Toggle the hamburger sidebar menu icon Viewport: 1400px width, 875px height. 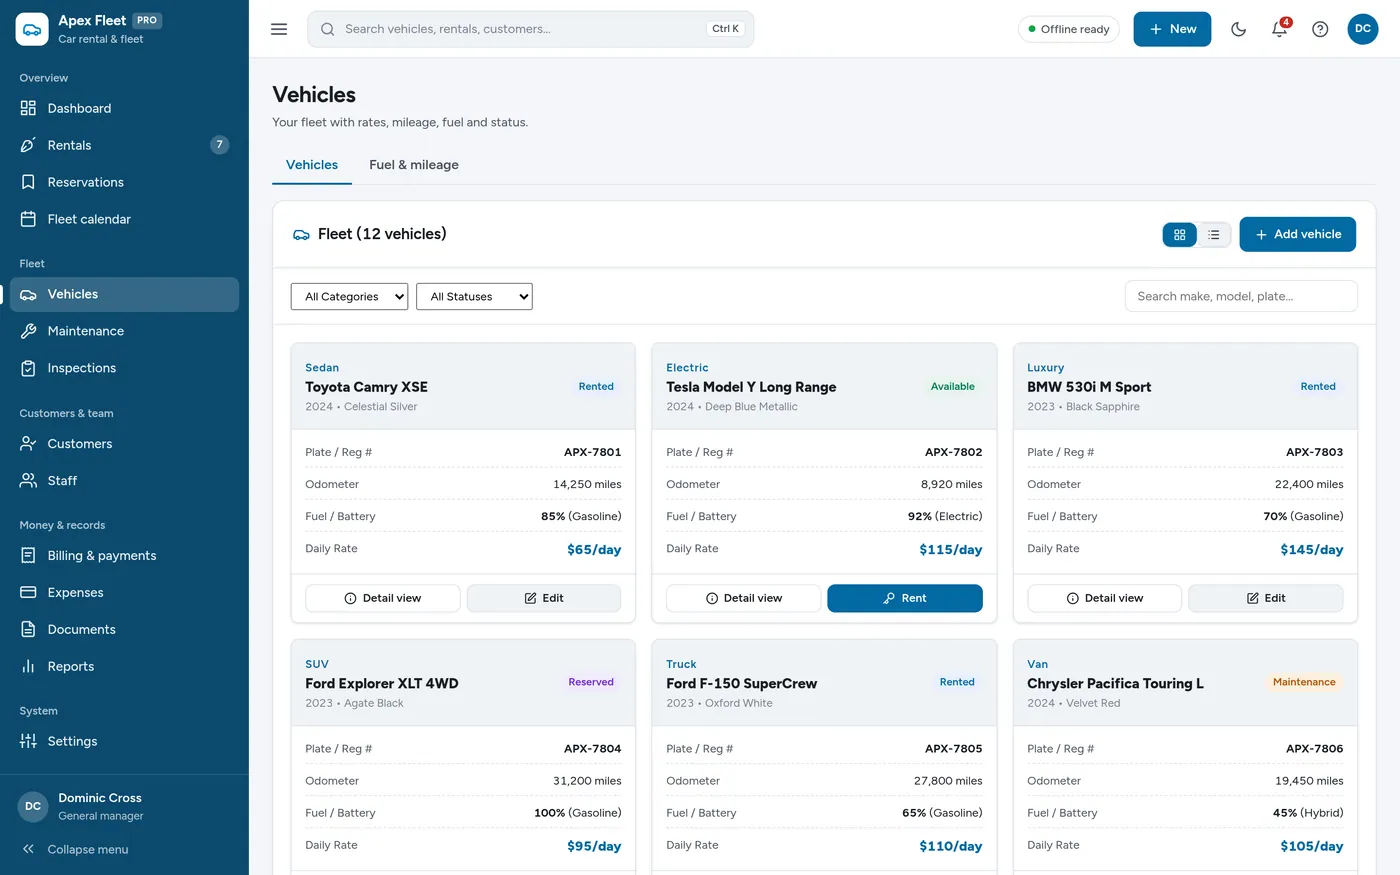279,29
